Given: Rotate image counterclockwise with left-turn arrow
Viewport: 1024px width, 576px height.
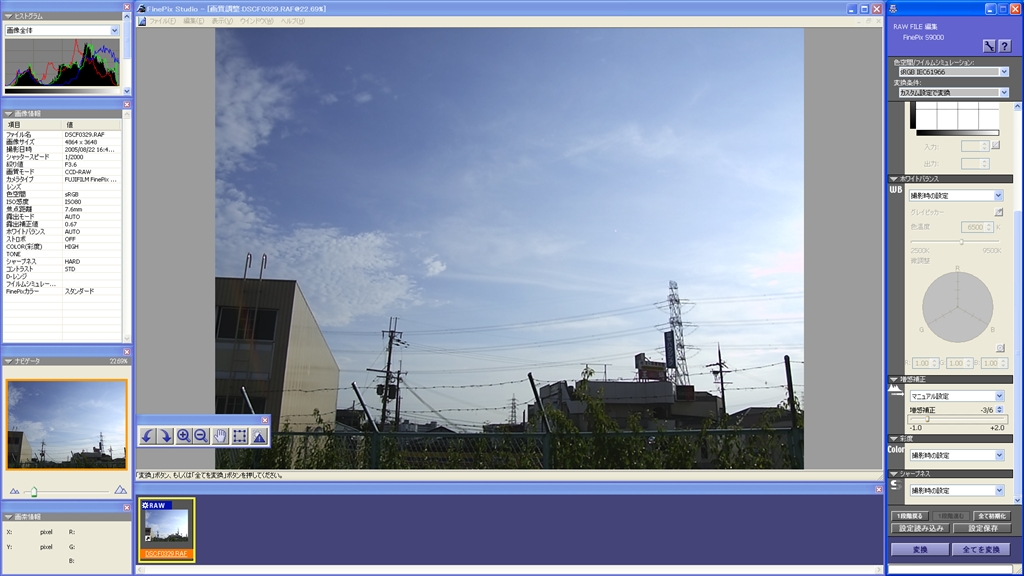Looking at the screenshot, I should tap(148, 436).
